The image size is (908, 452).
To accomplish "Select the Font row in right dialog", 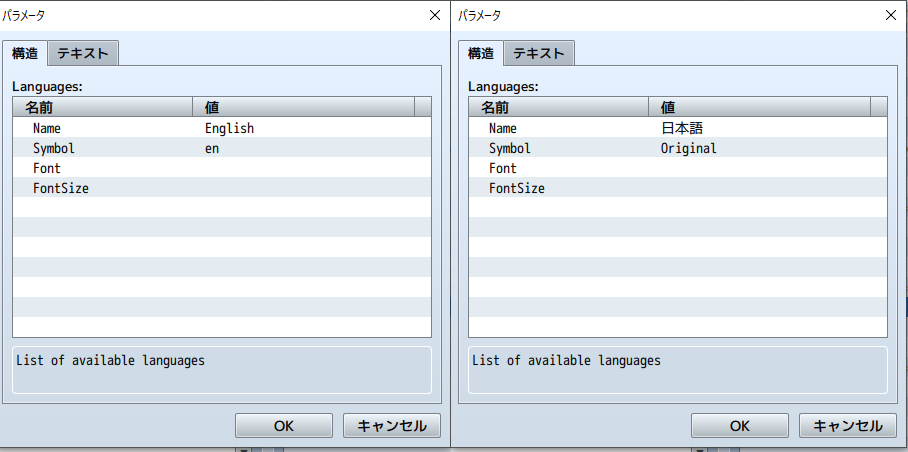I will pos(677,168).
